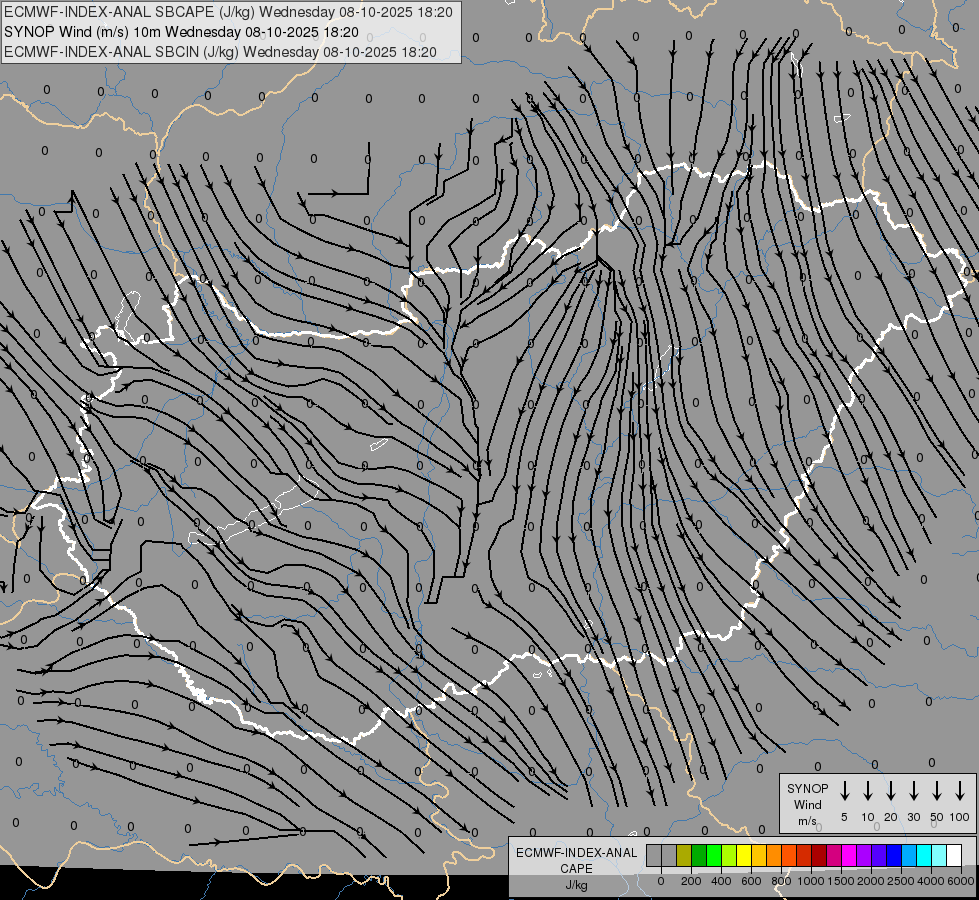
Task: Click the first gray CAPE swatch
Action: coord(654,855)
